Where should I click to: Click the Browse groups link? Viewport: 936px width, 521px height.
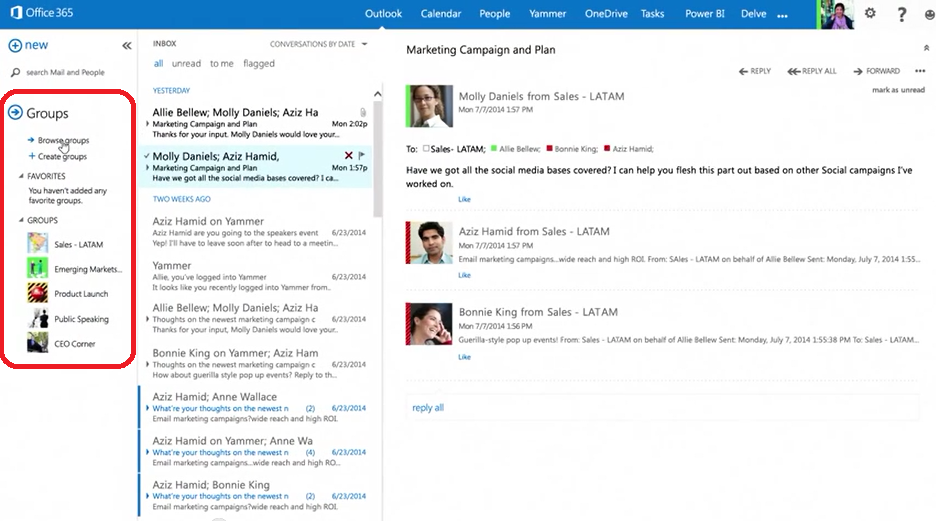[x=63, y=141]
